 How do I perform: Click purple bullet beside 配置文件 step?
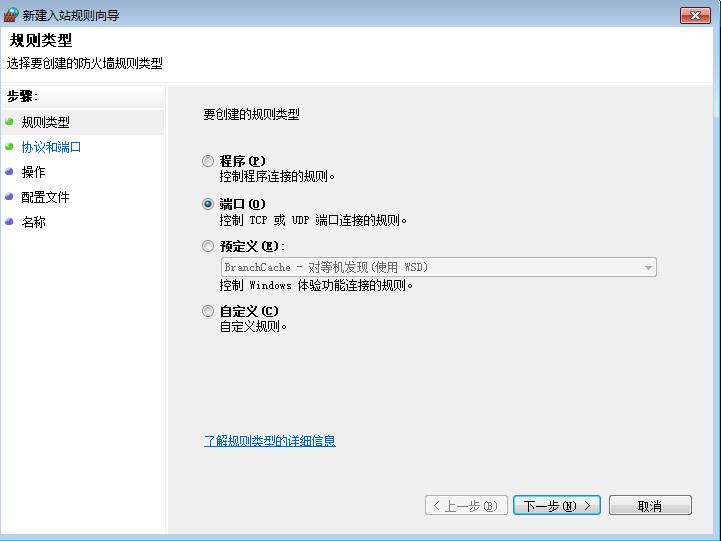point(9,196)
